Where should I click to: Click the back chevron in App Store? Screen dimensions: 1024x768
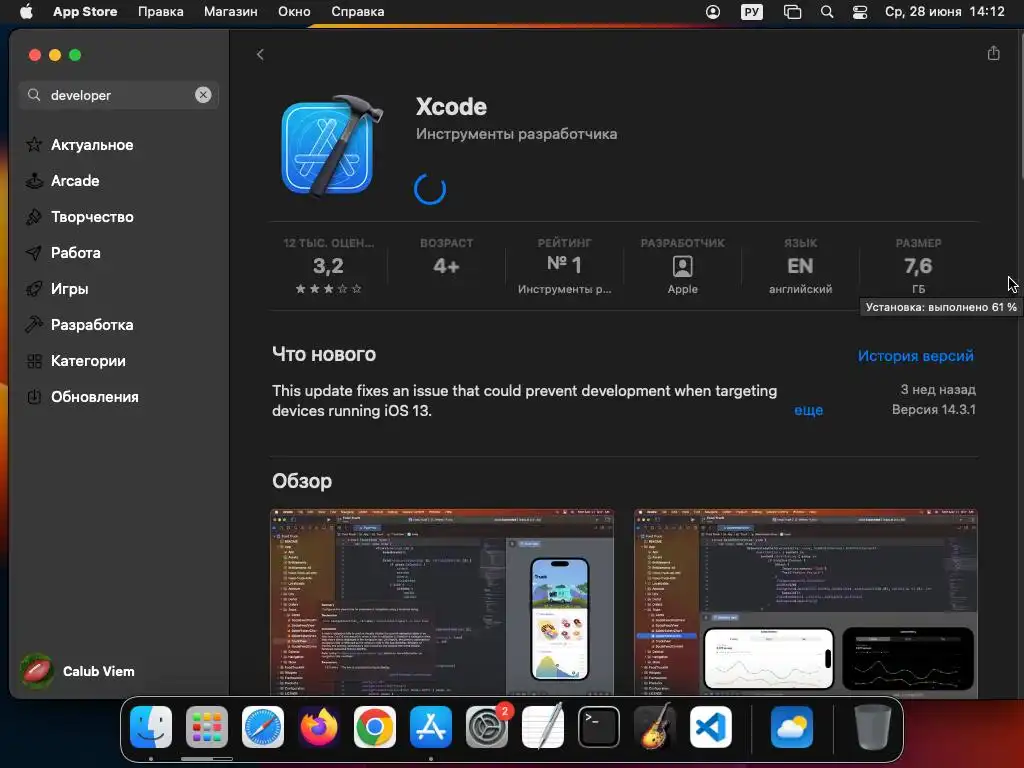click(260, 54)
